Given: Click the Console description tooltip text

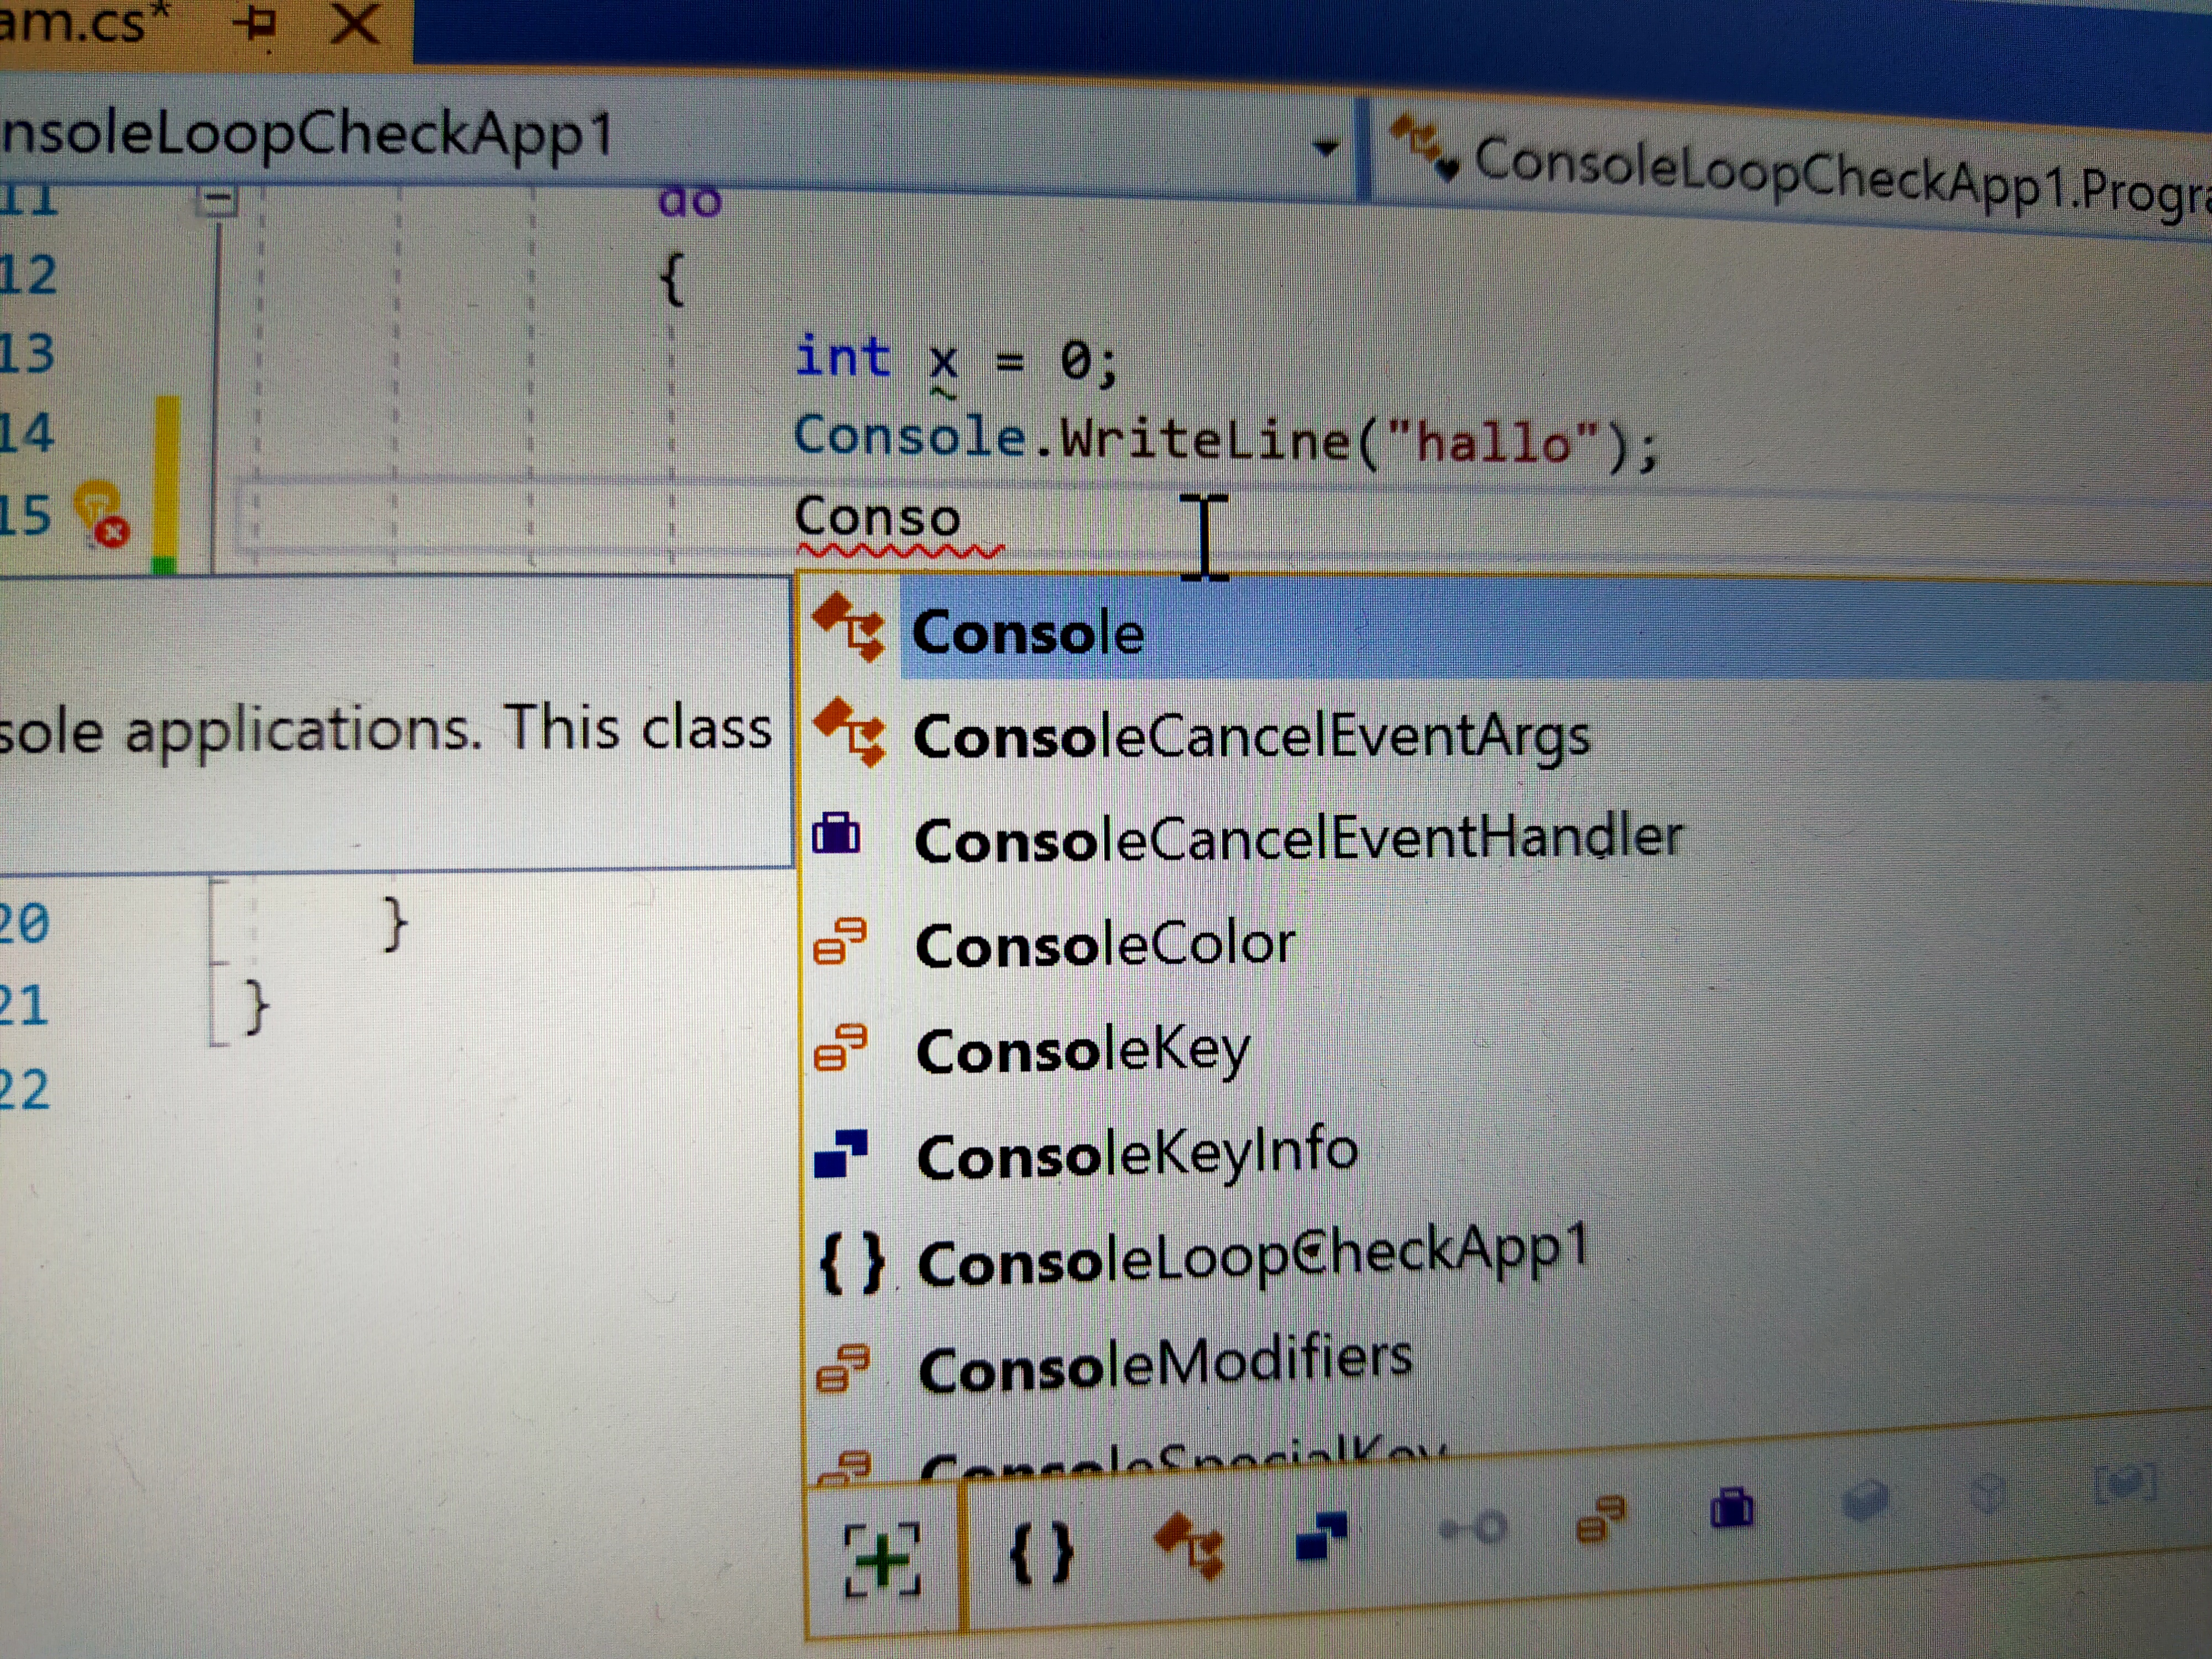Looking at the screenshot, I should click(x=386, y=729).
